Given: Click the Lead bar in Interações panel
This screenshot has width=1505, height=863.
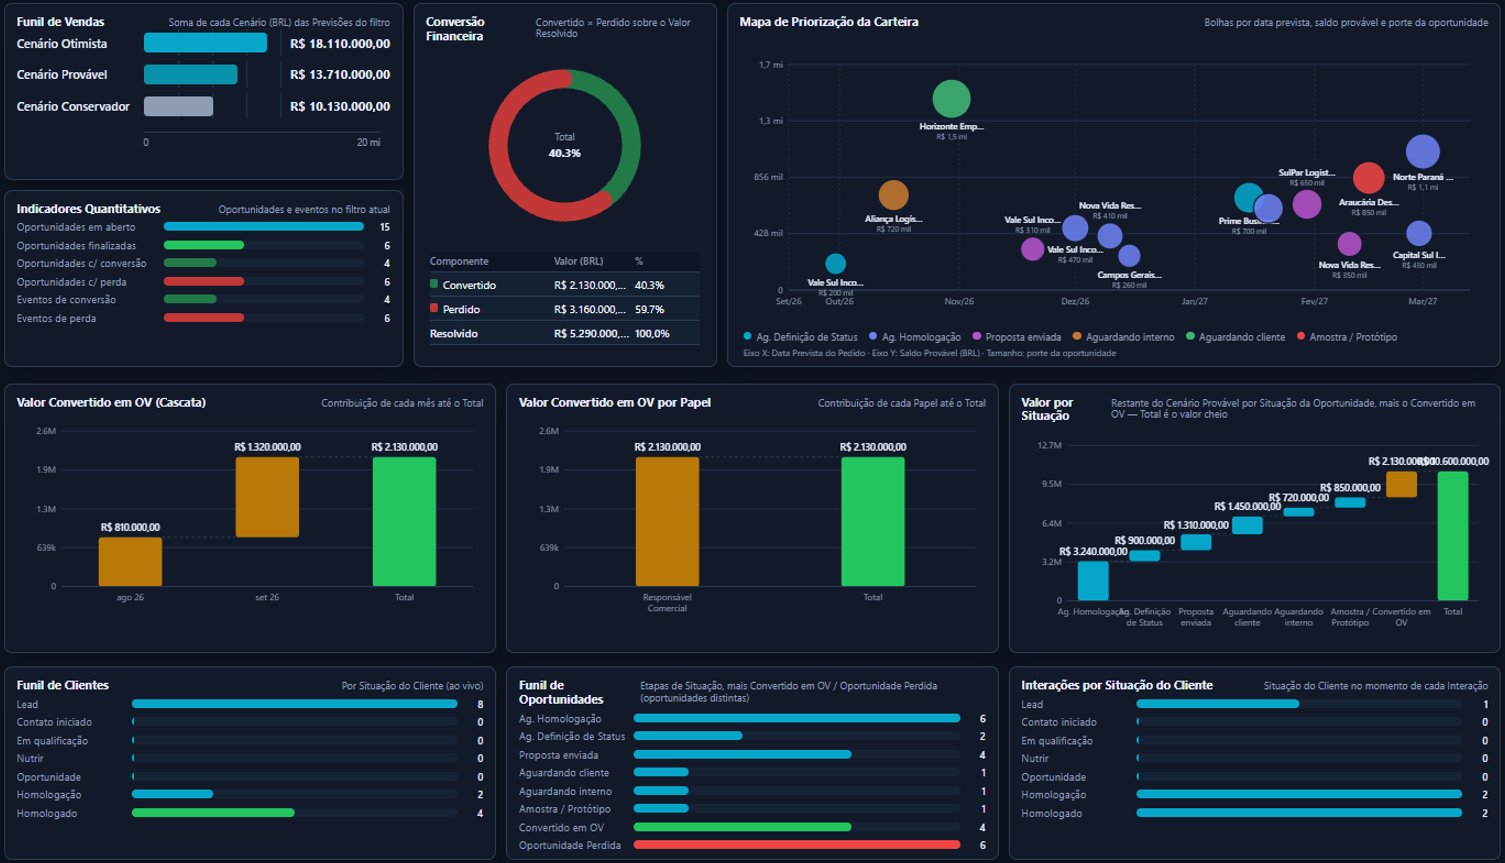Looking at the screenshot, I should [x=1218, y=704].
